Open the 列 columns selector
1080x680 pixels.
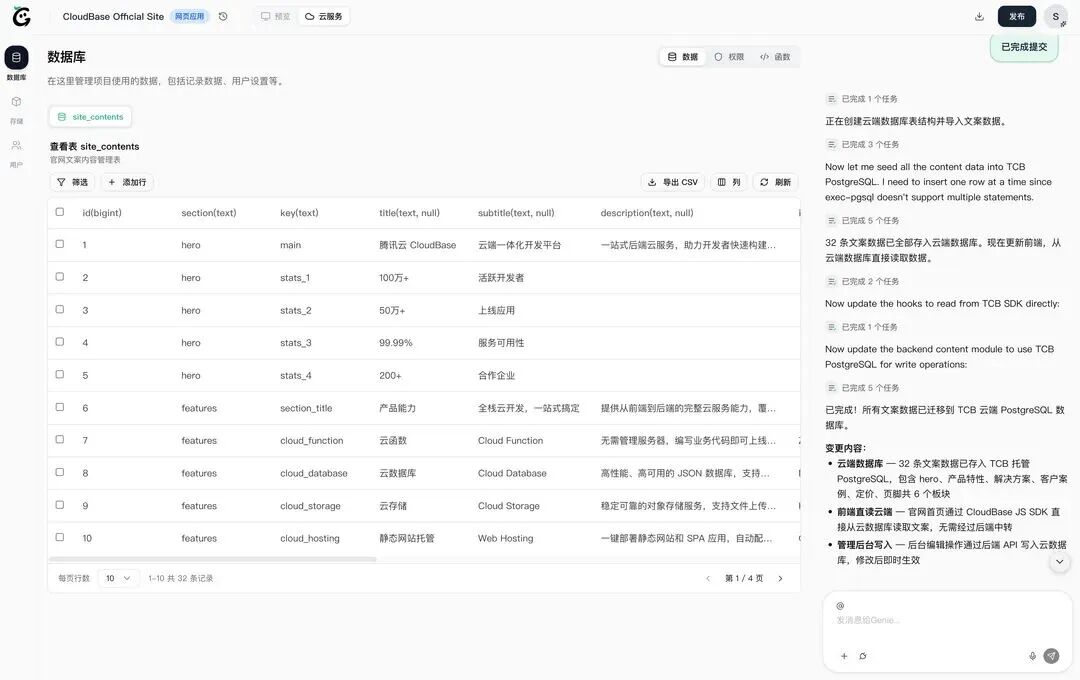[729, 183]
